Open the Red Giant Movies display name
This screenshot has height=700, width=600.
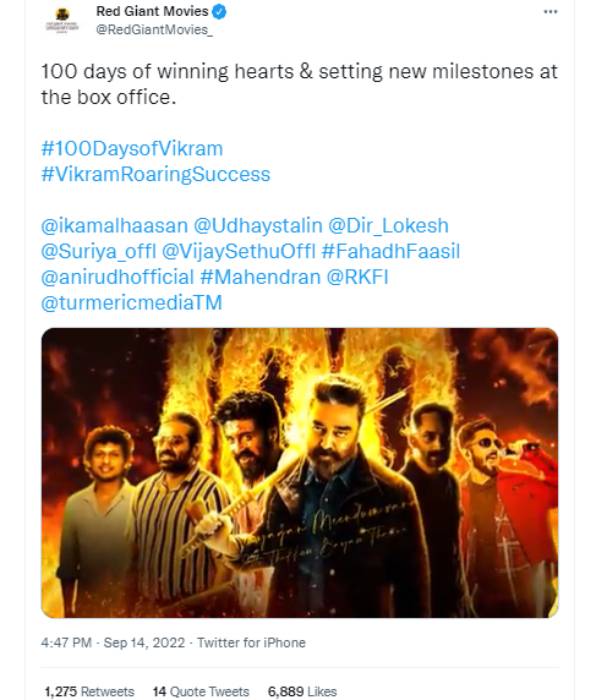(152, 12)
